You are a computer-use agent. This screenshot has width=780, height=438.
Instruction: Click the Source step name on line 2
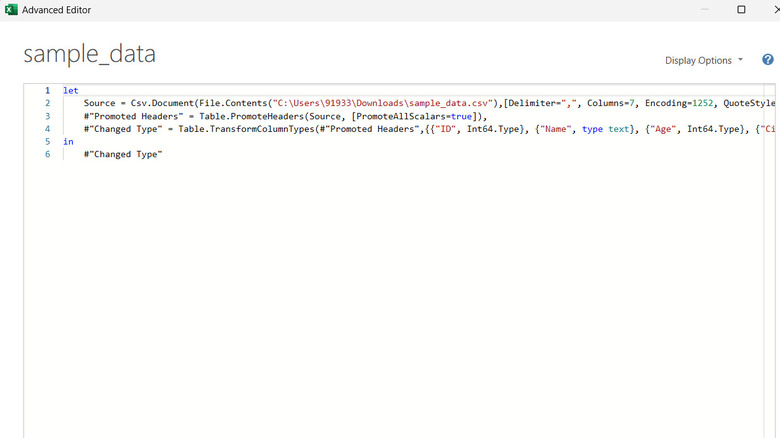99,103
